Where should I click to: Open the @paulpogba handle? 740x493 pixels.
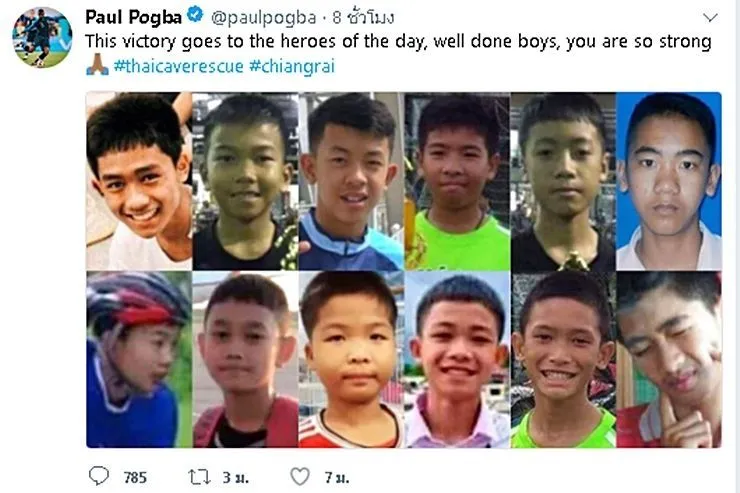263,17
